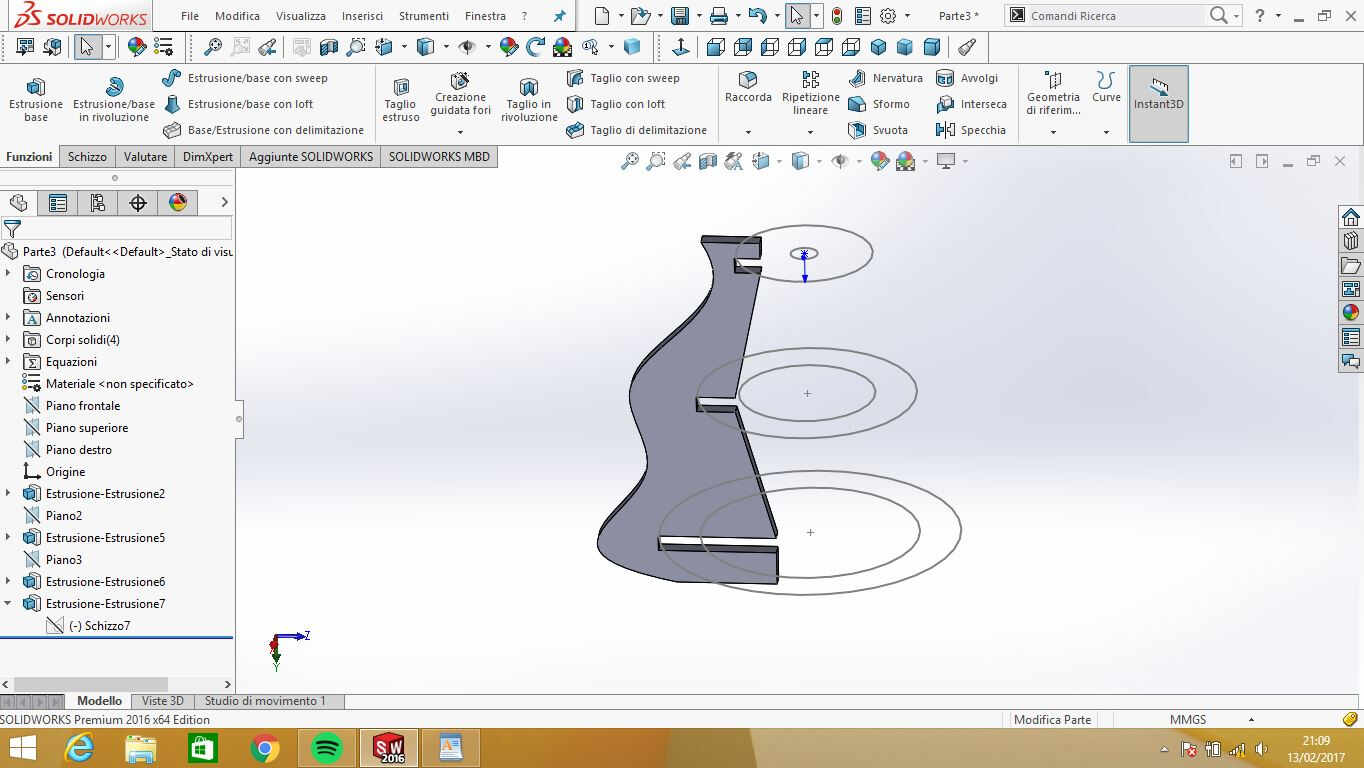
Task: Open PropertyManager tab icon in left panel
Action: click(58, 203)
